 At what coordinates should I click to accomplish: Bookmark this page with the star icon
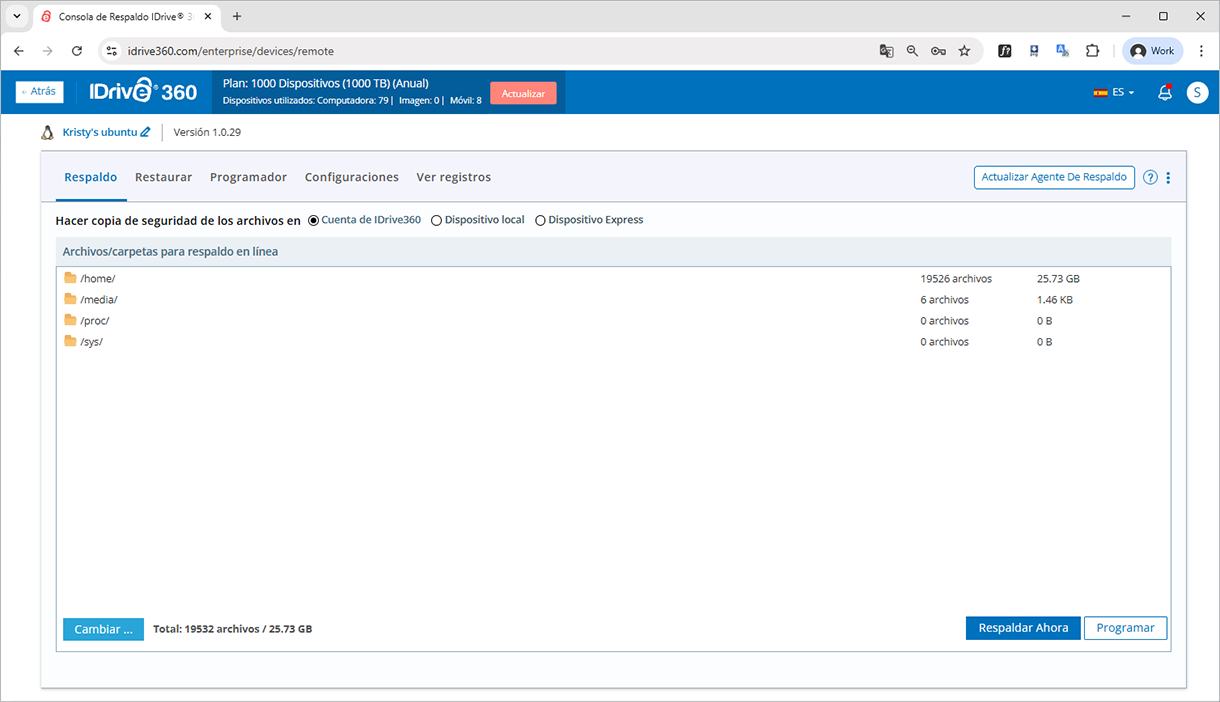point(964,51)
